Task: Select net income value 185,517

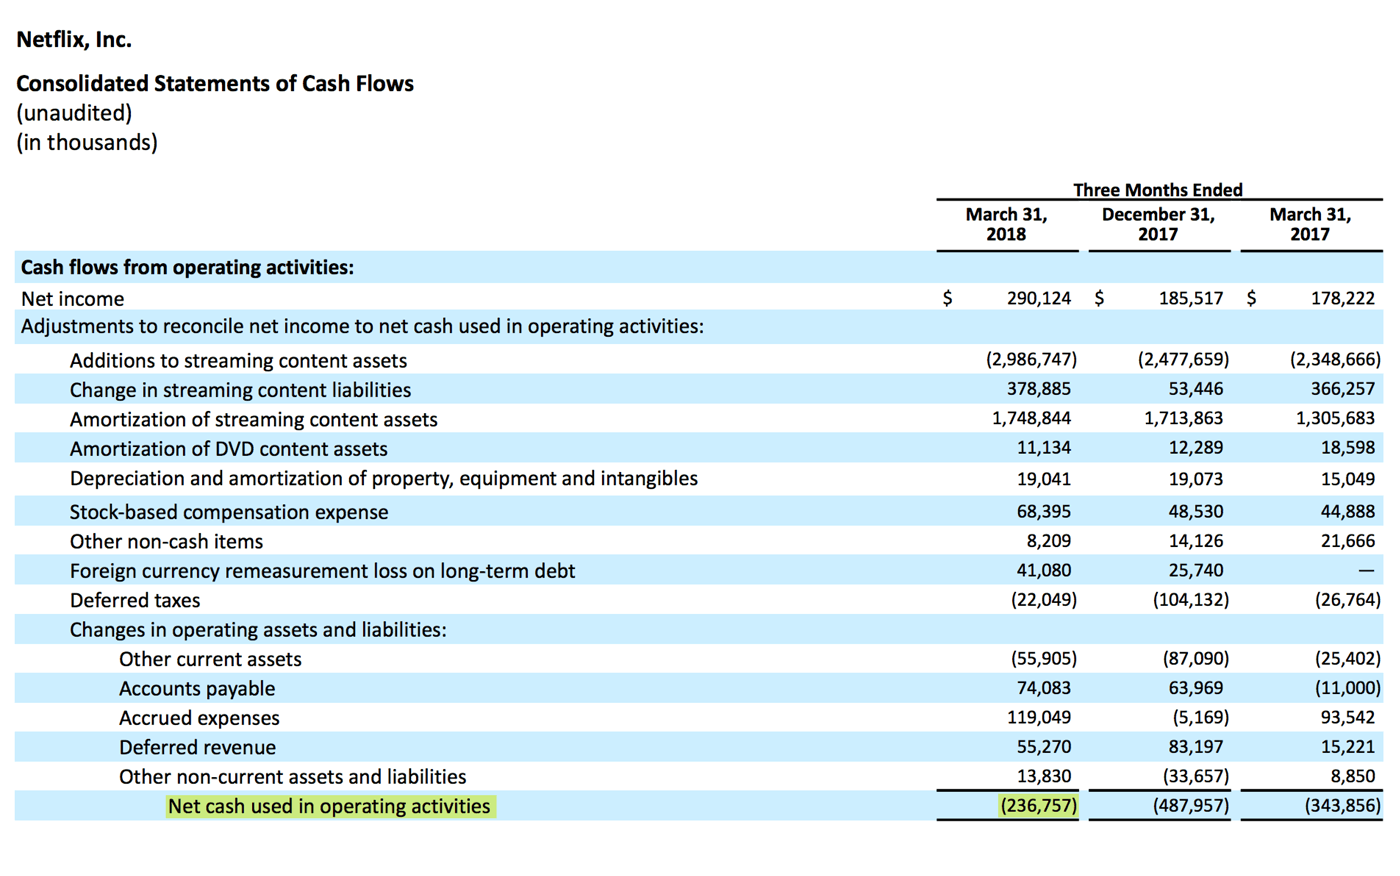Action: 1191,298
